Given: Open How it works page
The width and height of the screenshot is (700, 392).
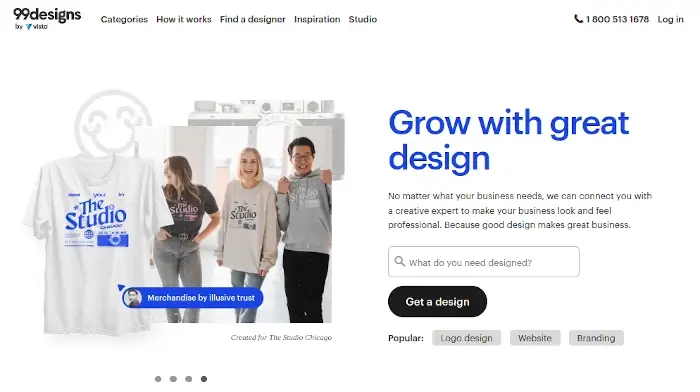Looking at the screenshot, I should click(x=183, y=19).
